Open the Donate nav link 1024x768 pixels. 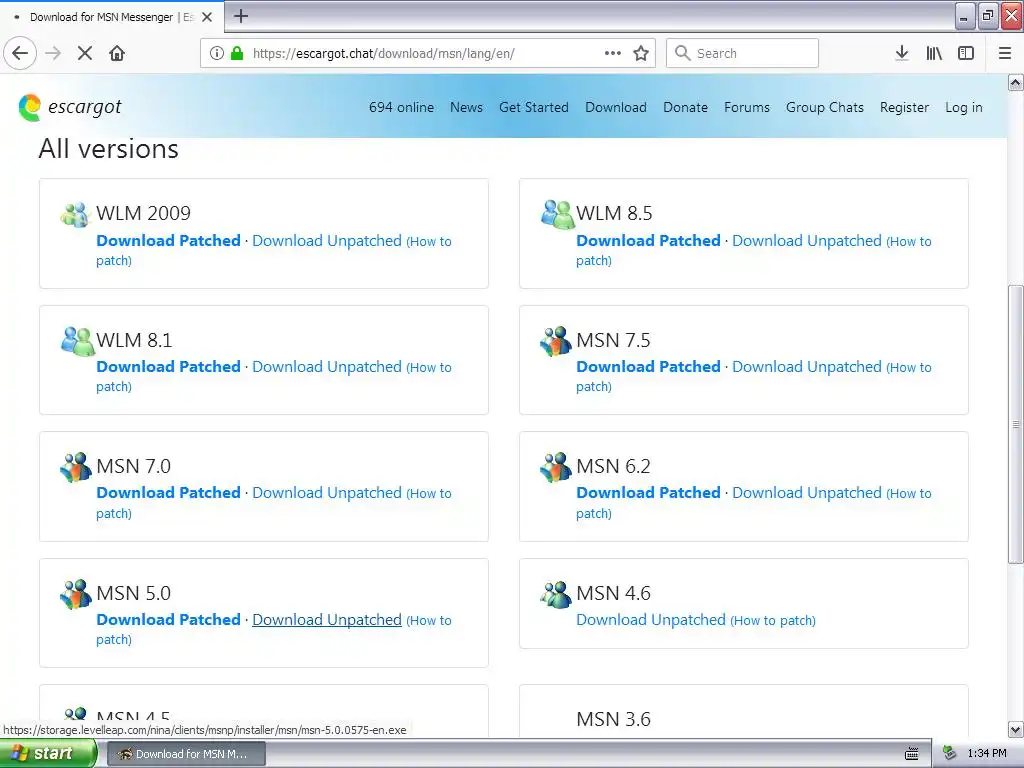(685, 107)
